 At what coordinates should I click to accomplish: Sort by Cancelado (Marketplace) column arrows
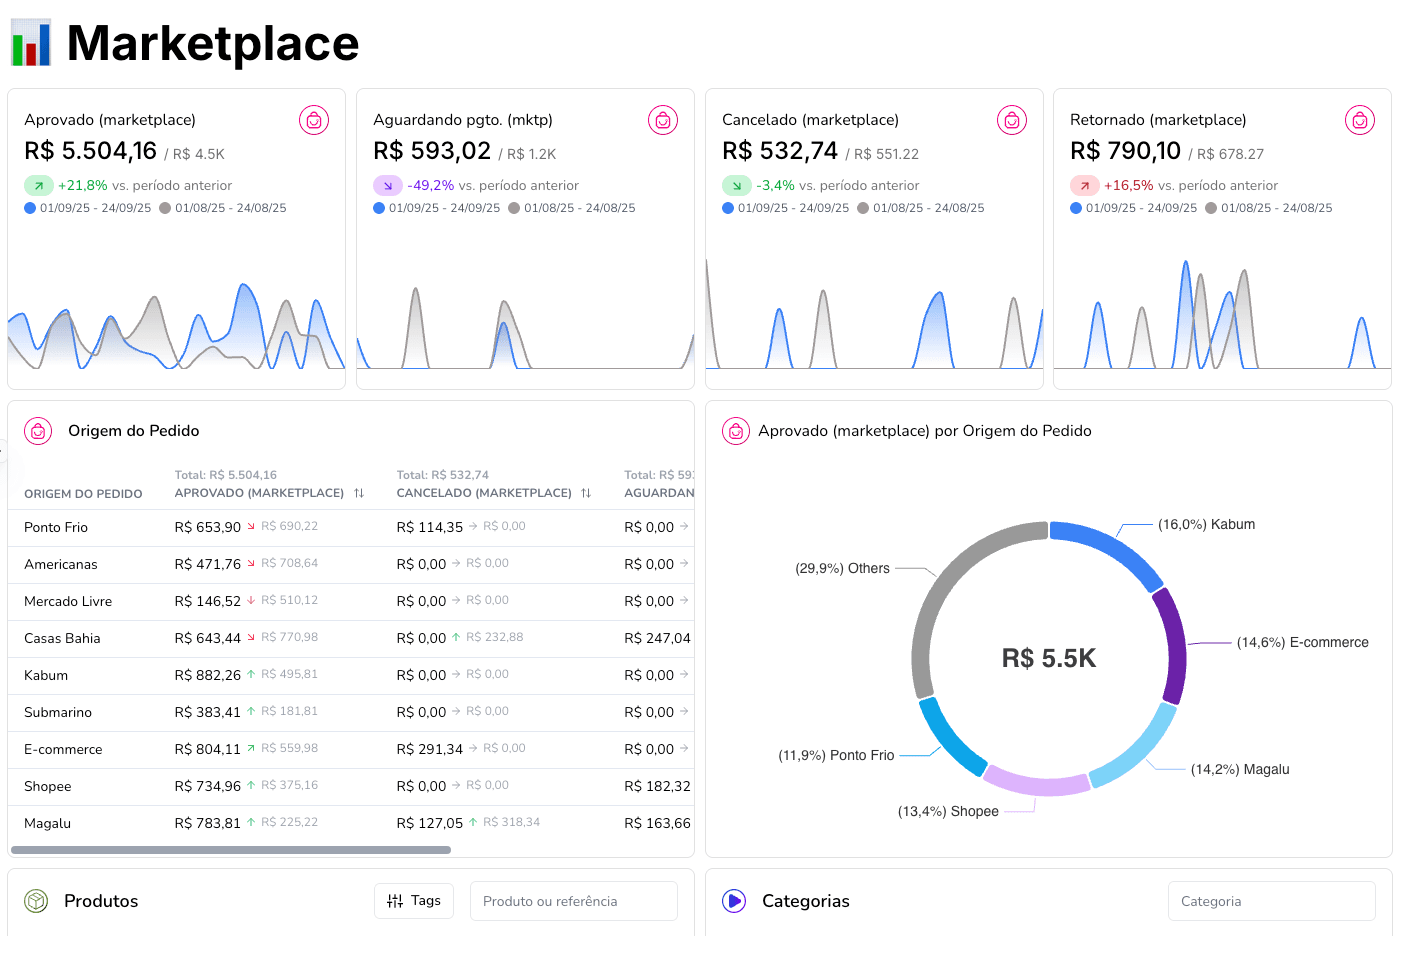pyautogui.click(x=586, y=493)
